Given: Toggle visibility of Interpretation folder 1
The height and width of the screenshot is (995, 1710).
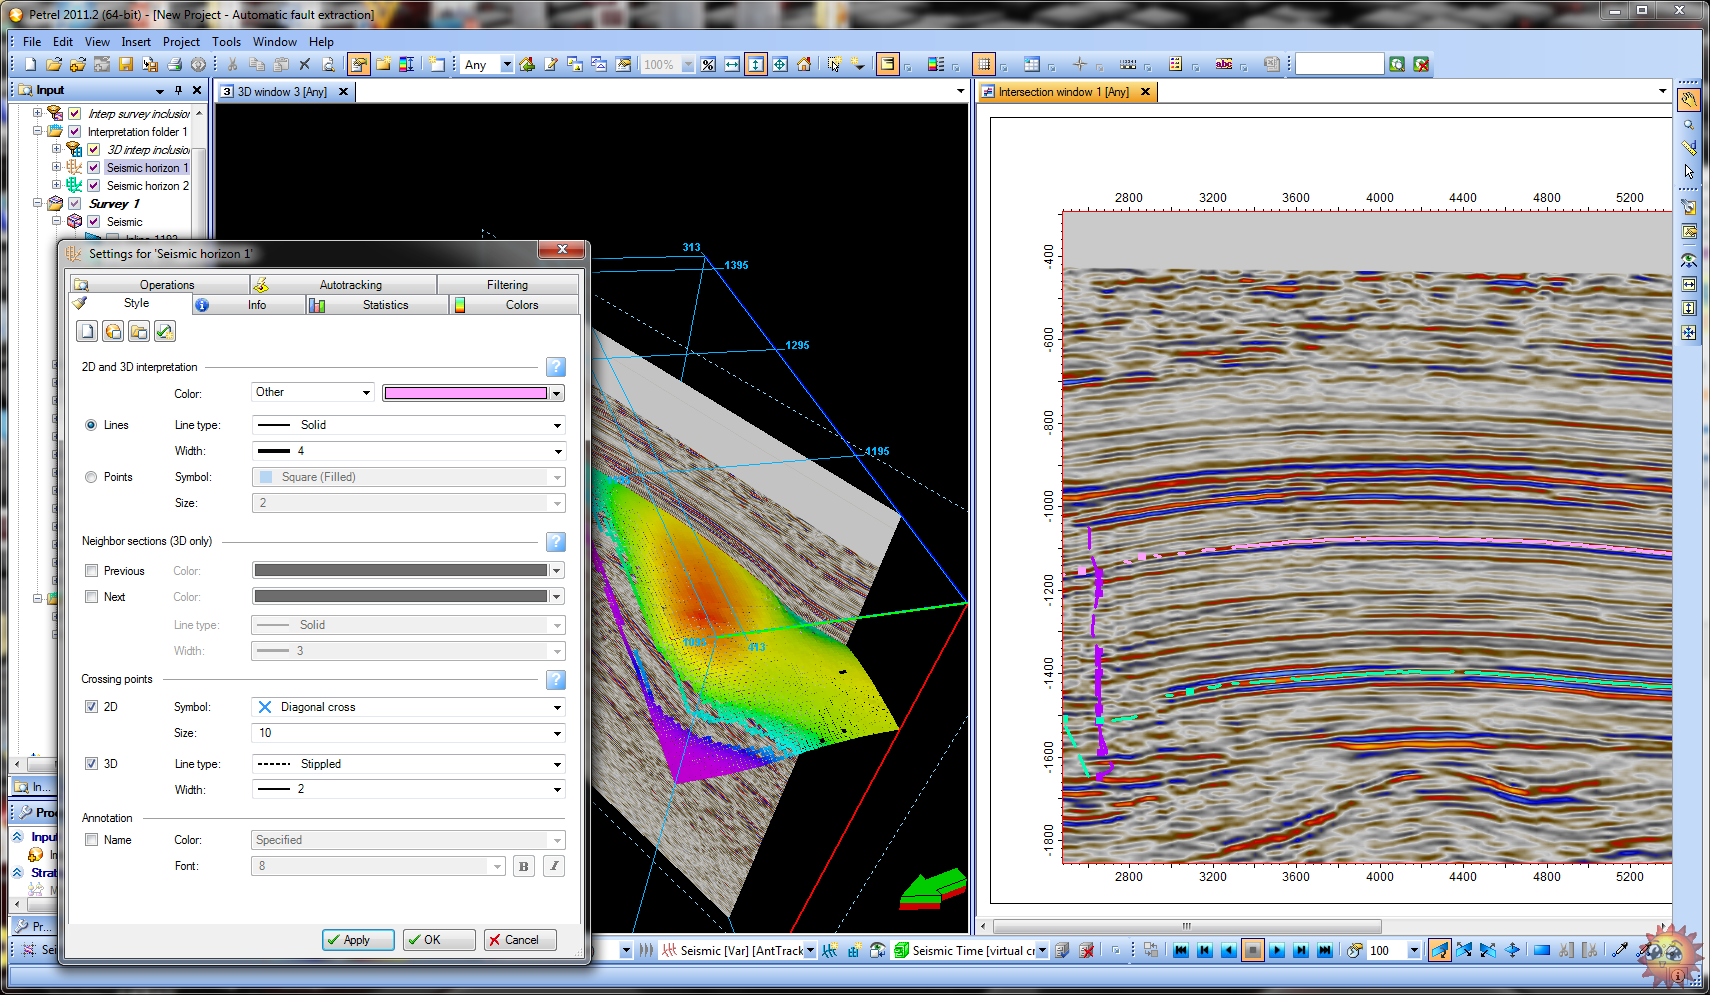Looking at the screenshot, I should (x=74, y=132).
